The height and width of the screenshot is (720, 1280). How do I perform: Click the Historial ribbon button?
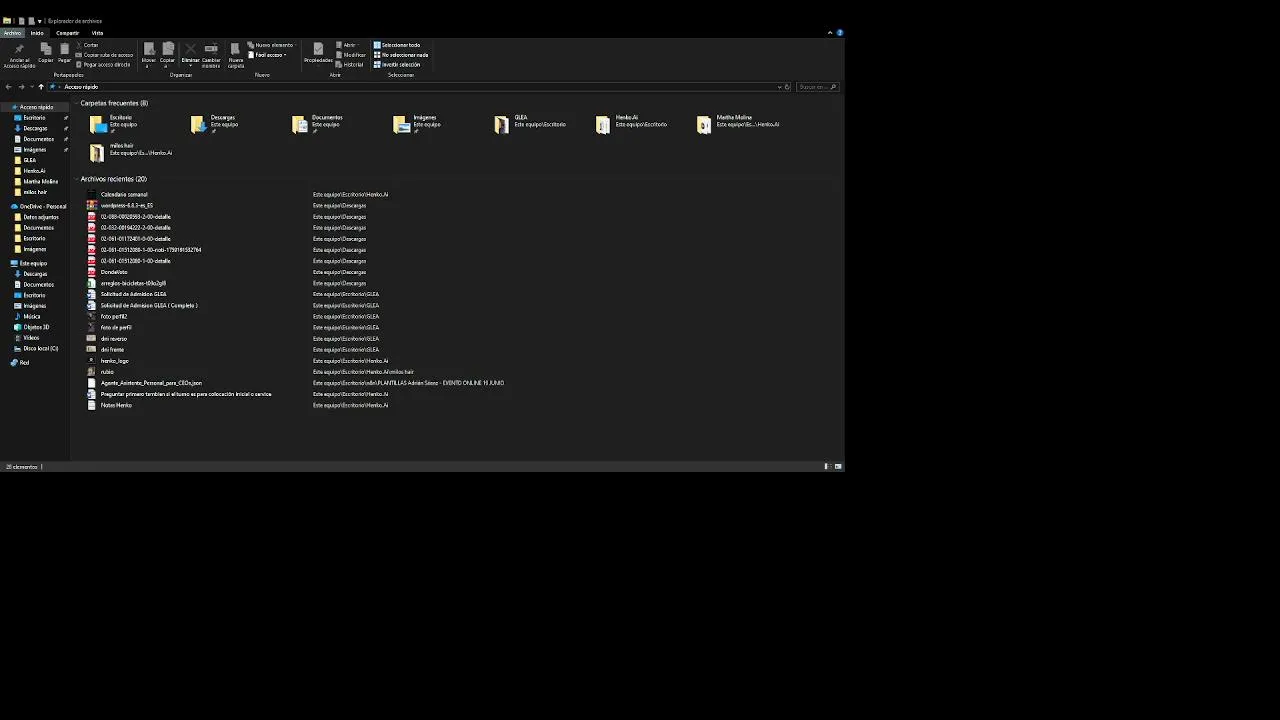(x=350, y=64)
